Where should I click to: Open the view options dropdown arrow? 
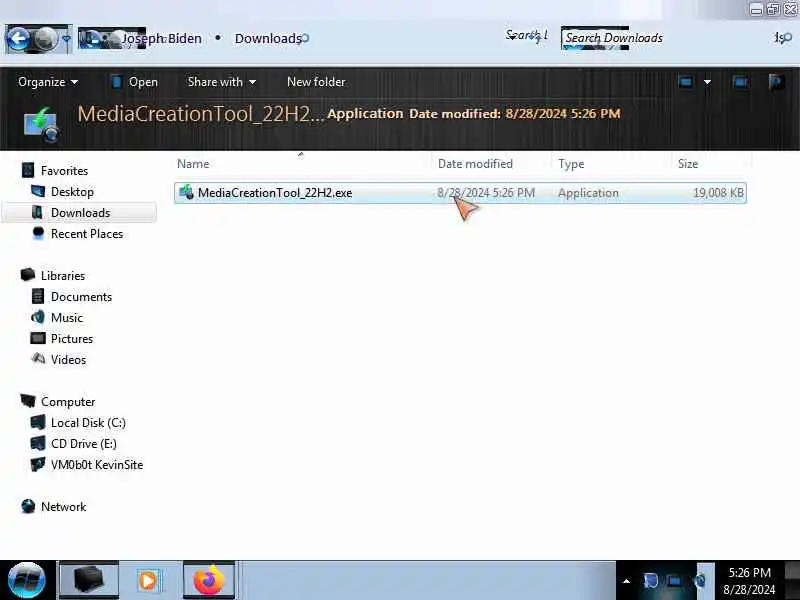point(707,82)
